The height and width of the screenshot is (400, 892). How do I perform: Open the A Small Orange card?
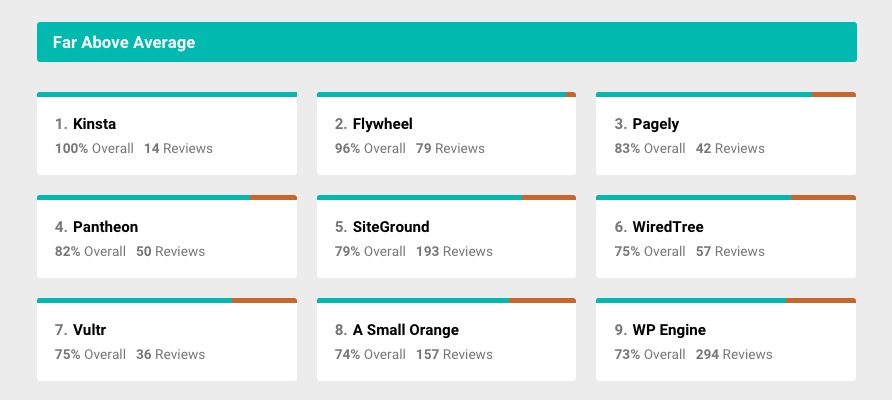click(x=447, y=340)
